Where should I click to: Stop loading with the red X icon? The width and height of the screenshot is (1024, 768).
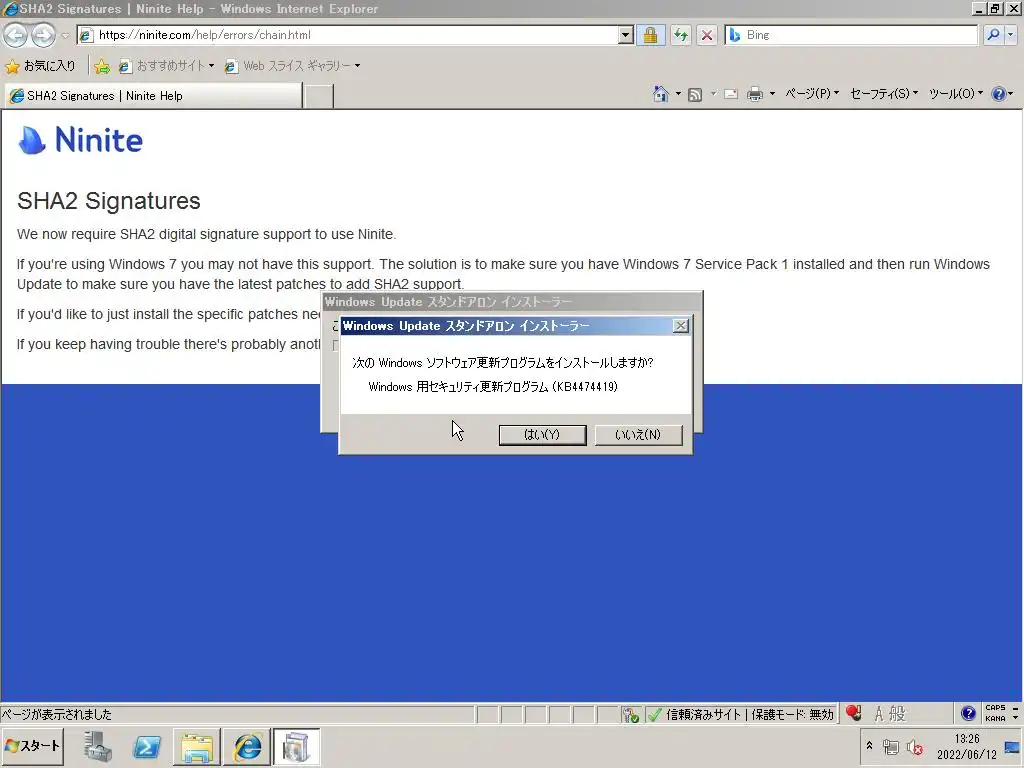(x=707, y=35)
